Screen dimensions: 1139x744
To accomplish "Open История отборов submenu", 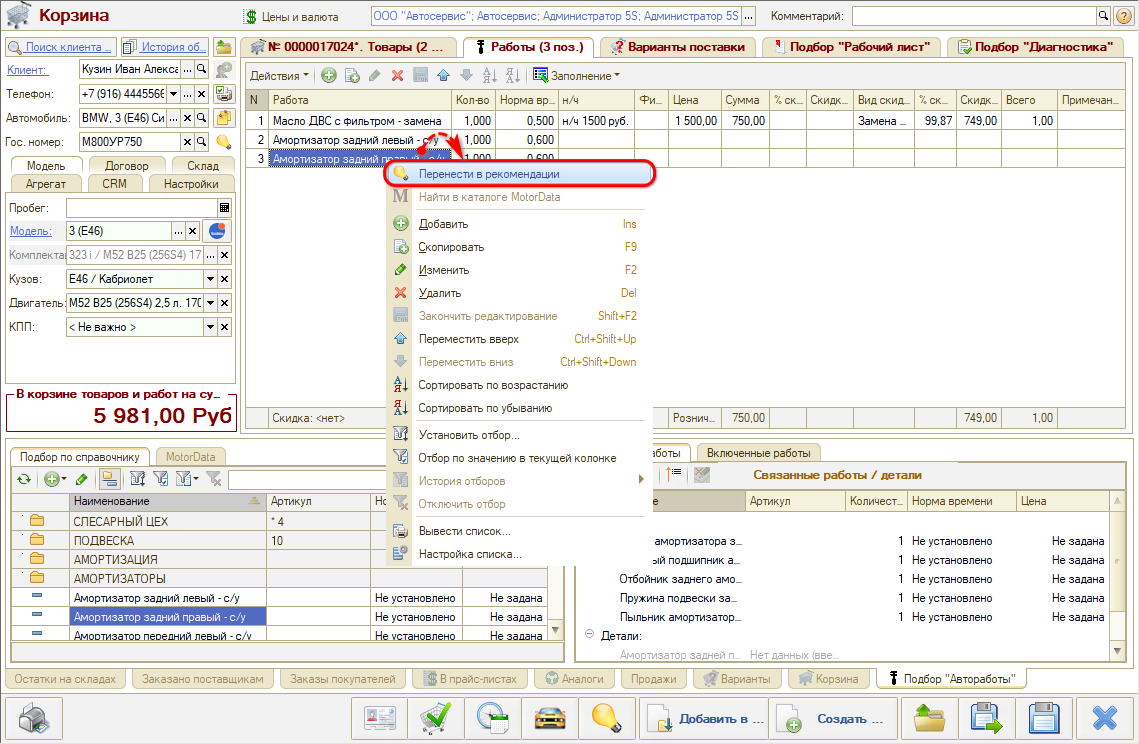I will click(x=518, y=481).
